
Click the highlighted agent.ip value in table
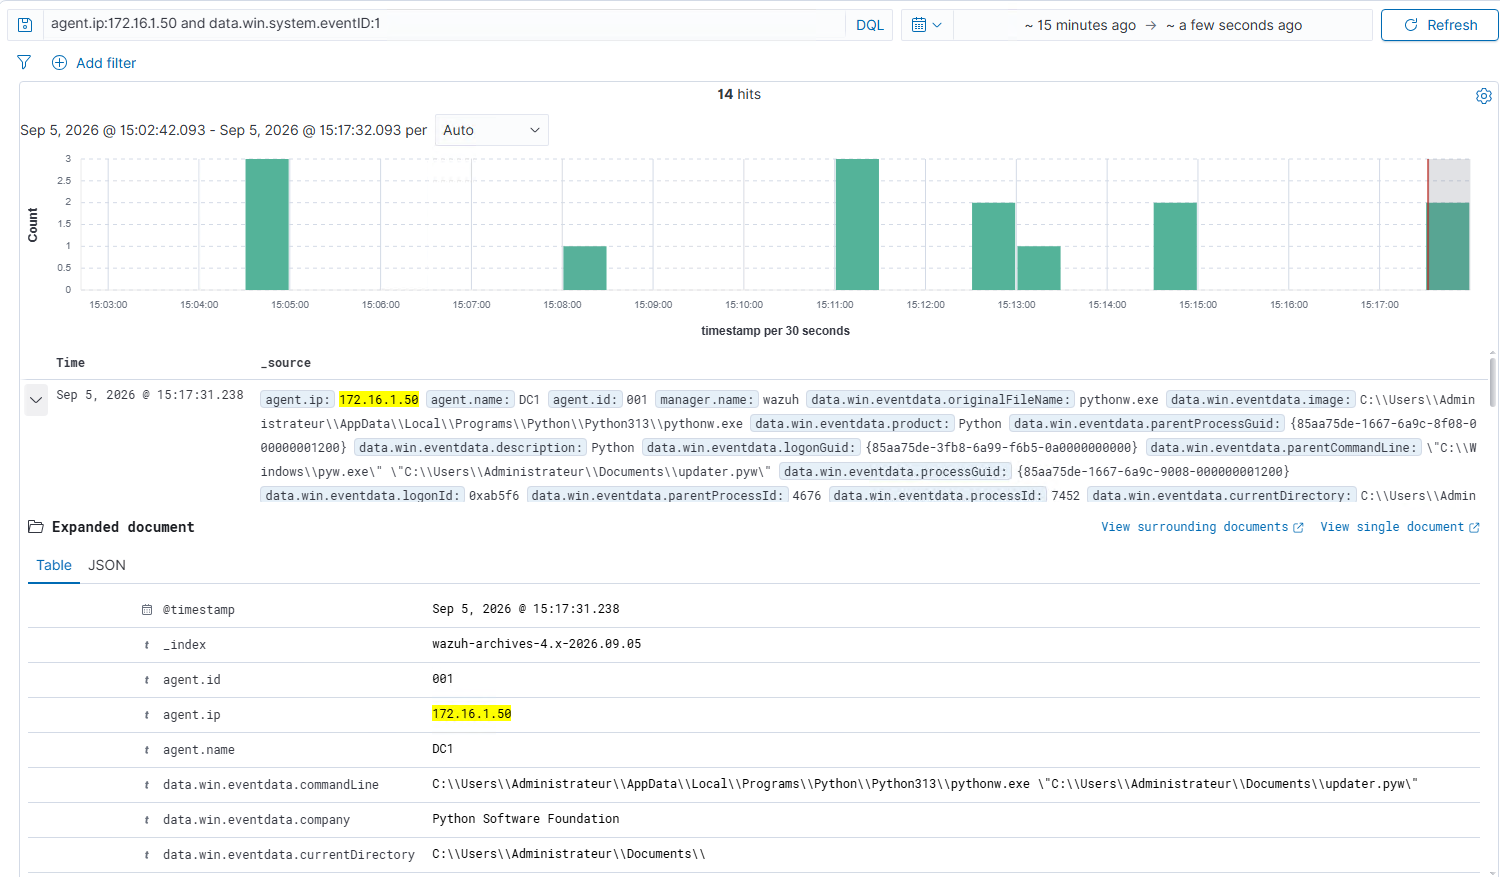point(472,714)
